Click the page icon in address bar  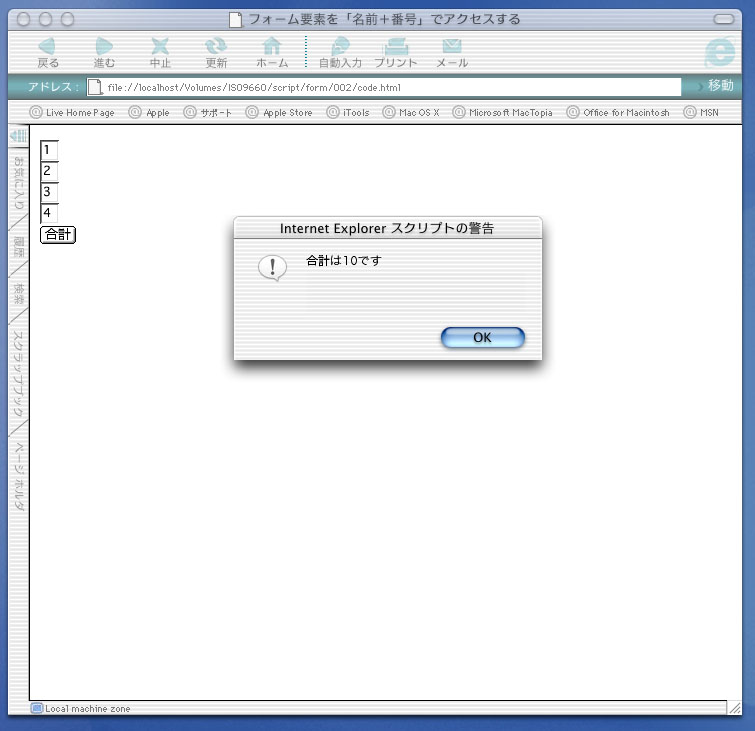pyautogui.click(x=95, y=87)
